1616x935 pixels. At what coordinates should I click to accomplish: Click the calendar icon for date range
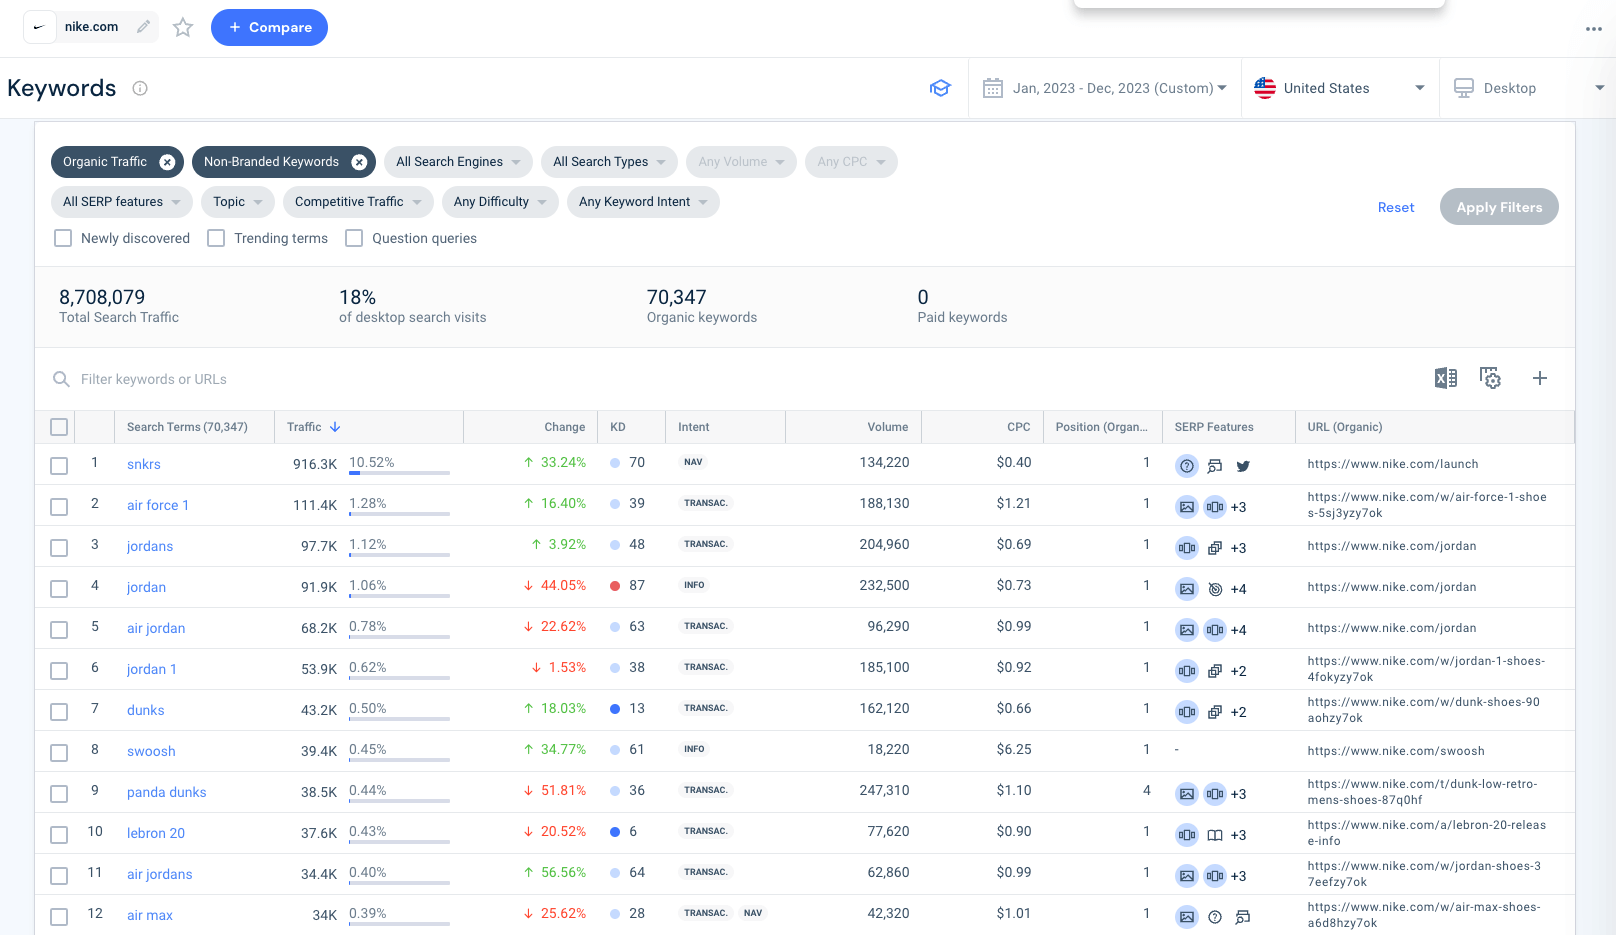tap(993, 88)
